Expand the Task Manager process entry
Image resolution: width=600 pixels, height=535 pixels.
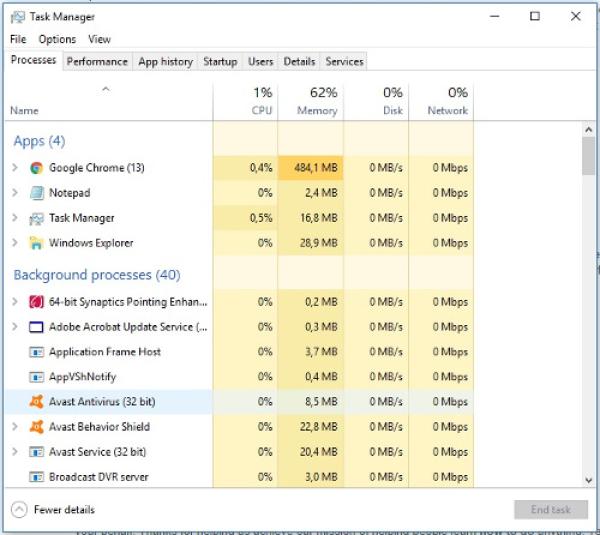(15, 218)
